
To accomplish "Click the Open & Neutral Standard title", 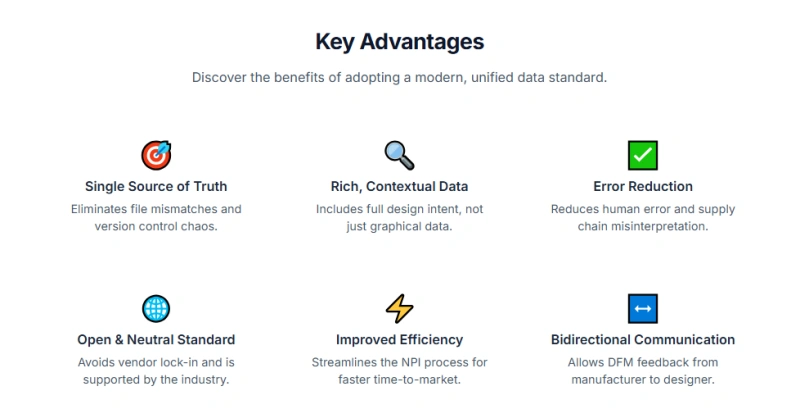I will tap(156, 339).
